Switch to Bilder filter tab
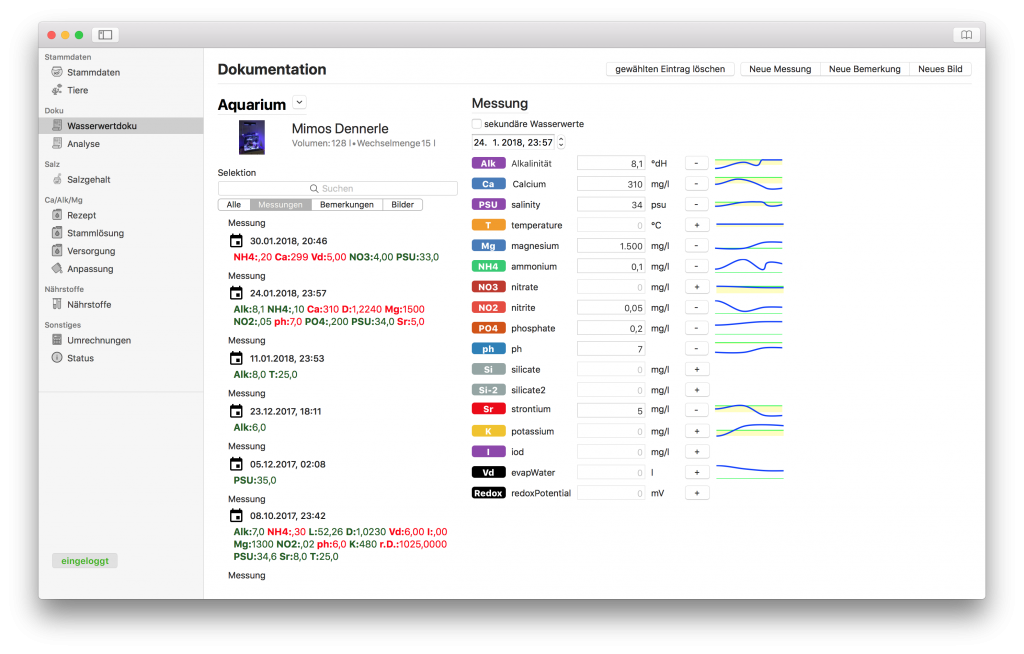Image resolution: width=1024 pixels, height=654 pixels. [x=402, y=205]
